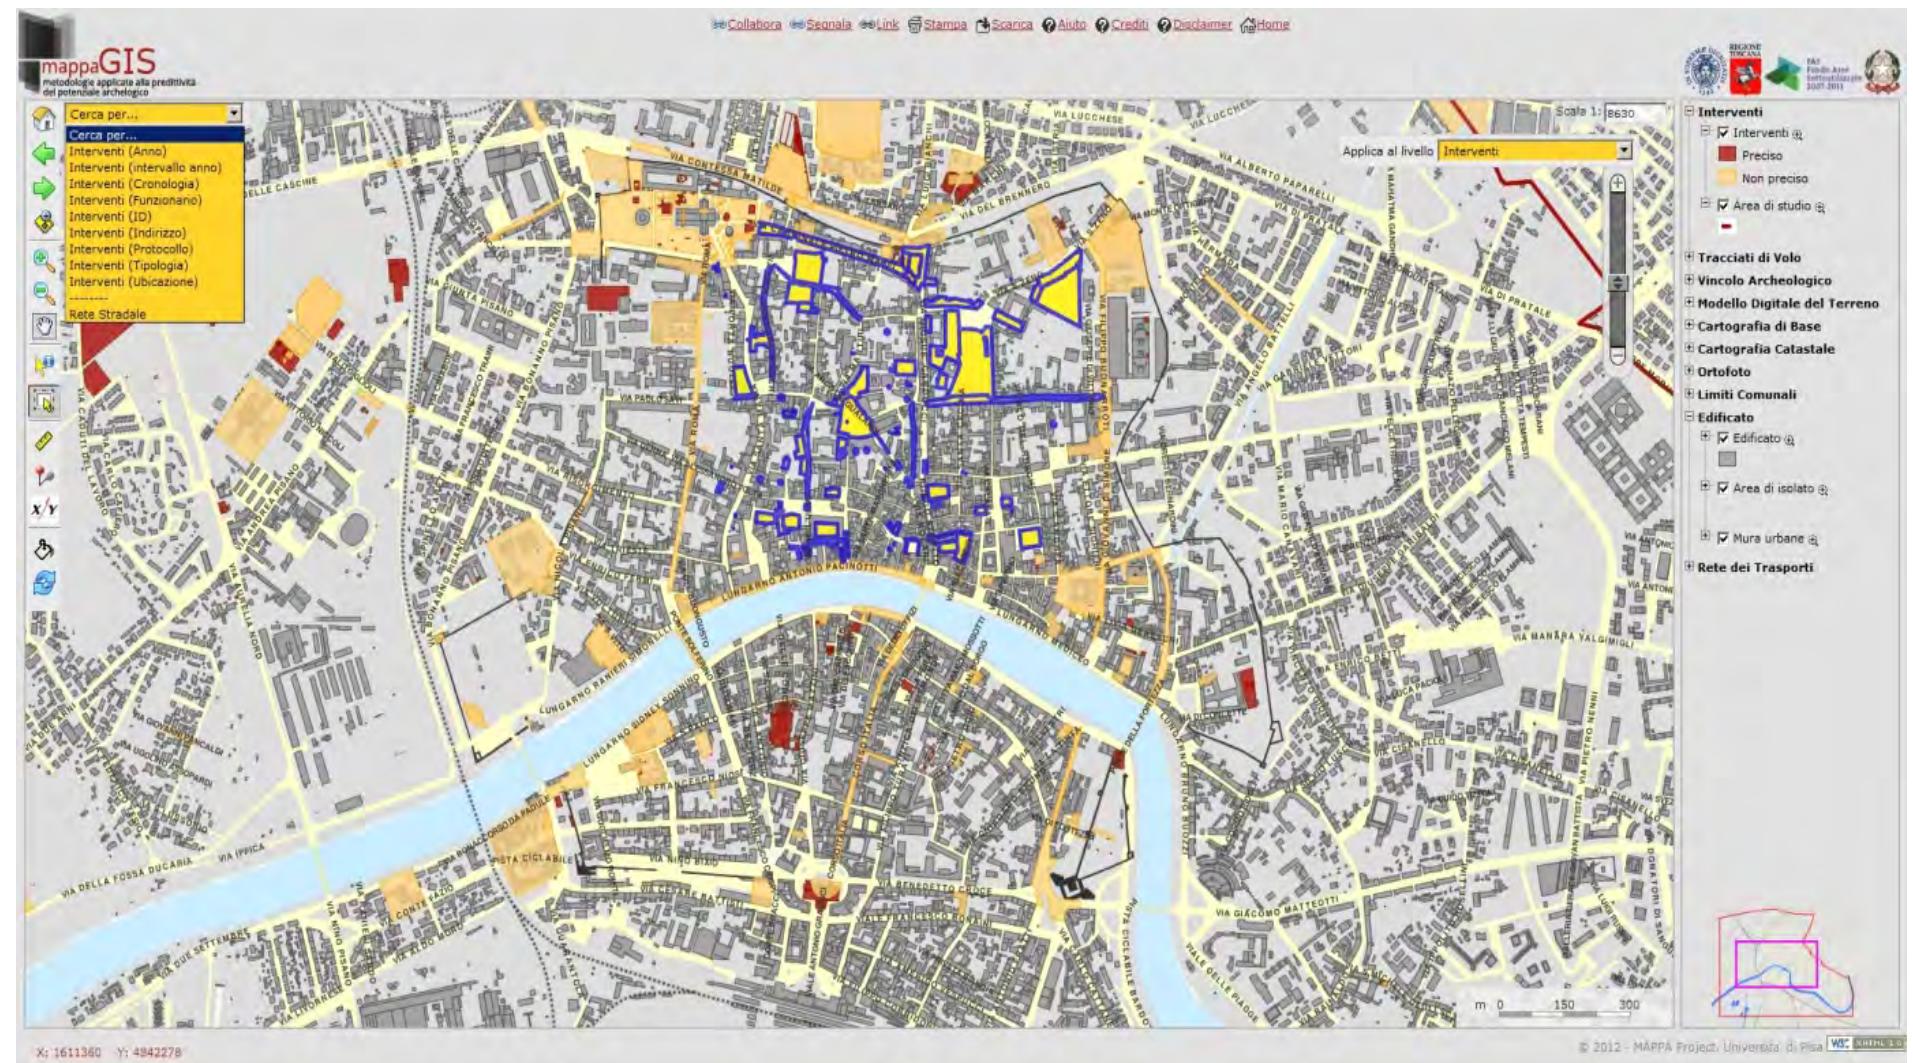Toggle the Area di isolato checkbox
Viewport: 1913px width, 1063px height.
(1721, 486)
